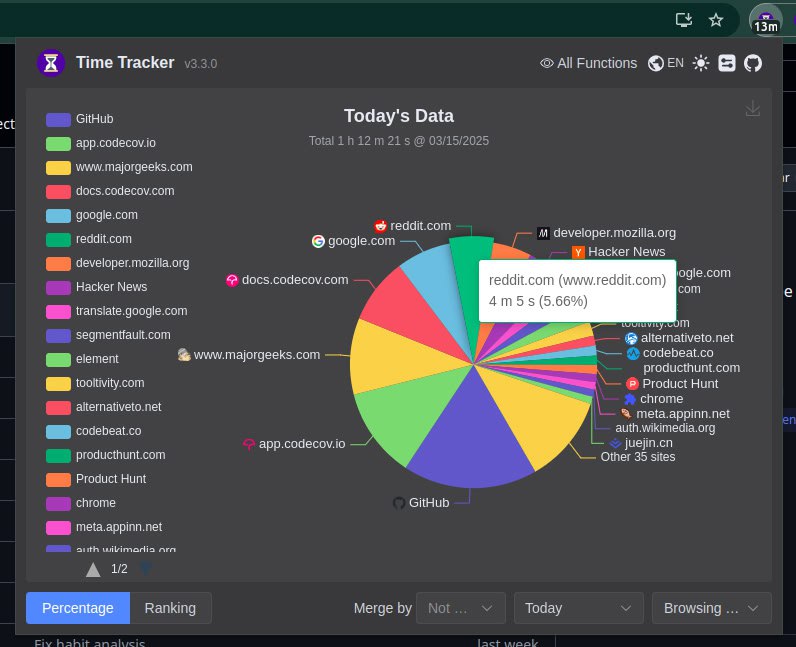Viewport: 796px width, 647px height.
Task: Click the Time Tracker hourglass logo
Action: 51,63
